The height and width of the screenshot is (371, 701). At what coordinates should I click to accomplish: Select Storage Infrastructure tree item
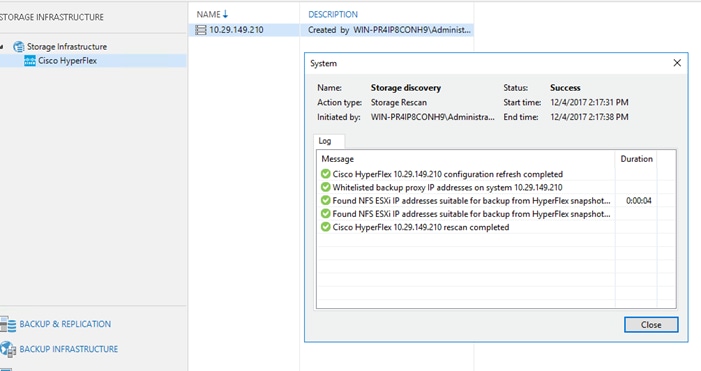click(x=67, y=46)
